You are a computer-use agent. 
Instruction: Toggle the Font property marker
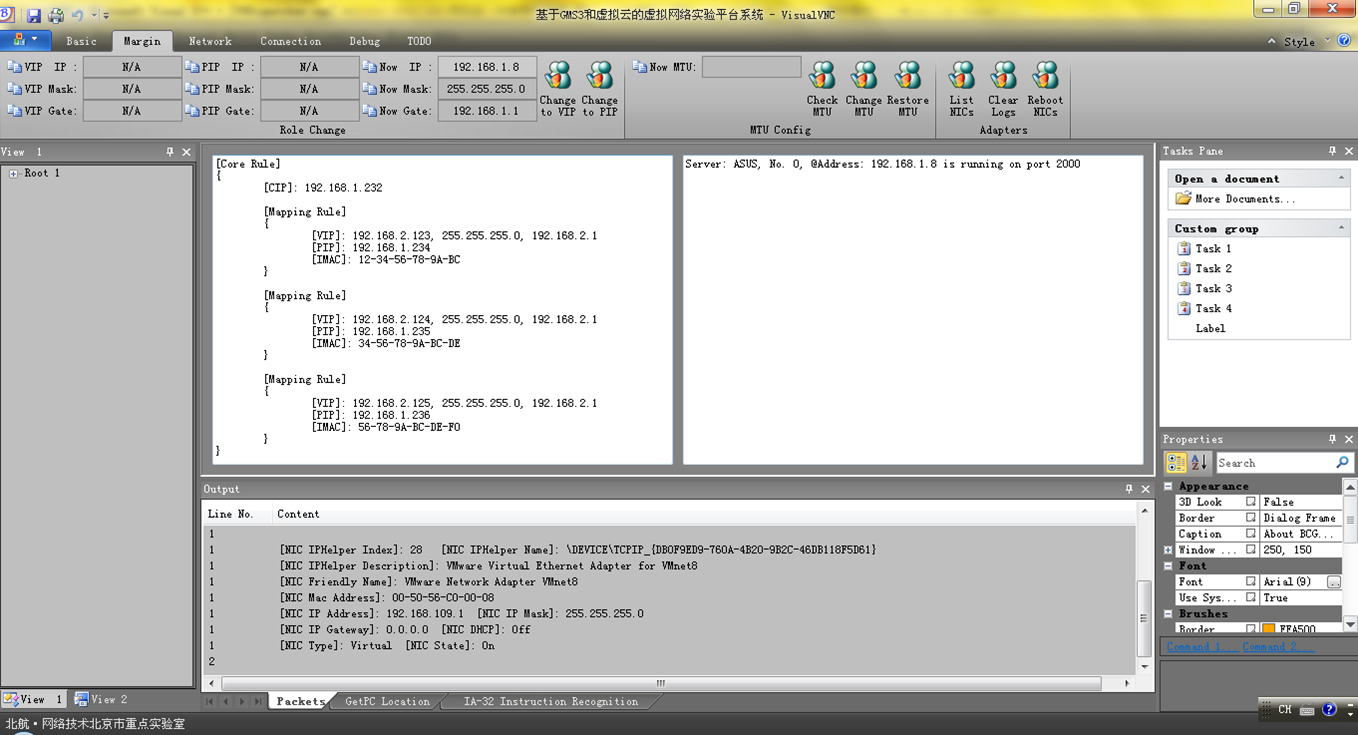coord(1250,582)
